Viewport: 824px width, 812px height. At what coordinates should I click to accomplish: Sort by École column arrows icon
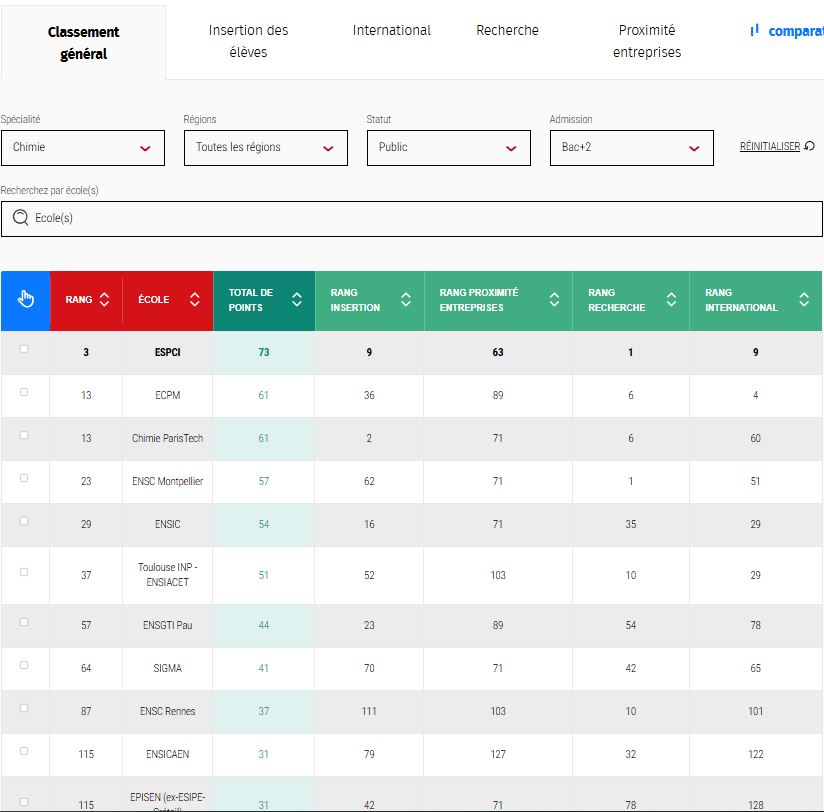coord(194,300)
